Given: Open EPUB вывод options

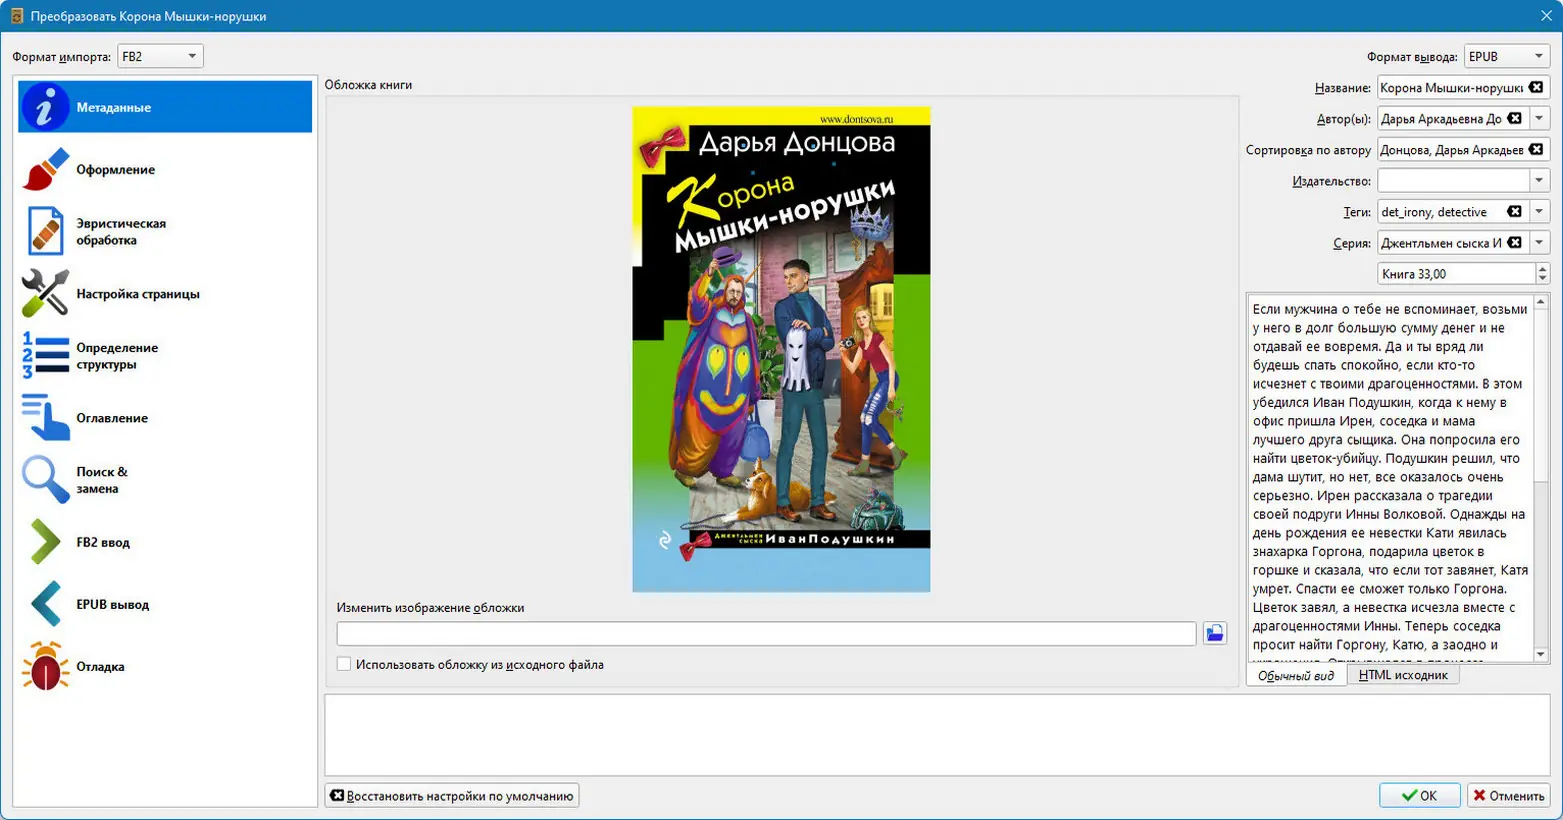Looking at the screenshot, I should tap(165, 604).
